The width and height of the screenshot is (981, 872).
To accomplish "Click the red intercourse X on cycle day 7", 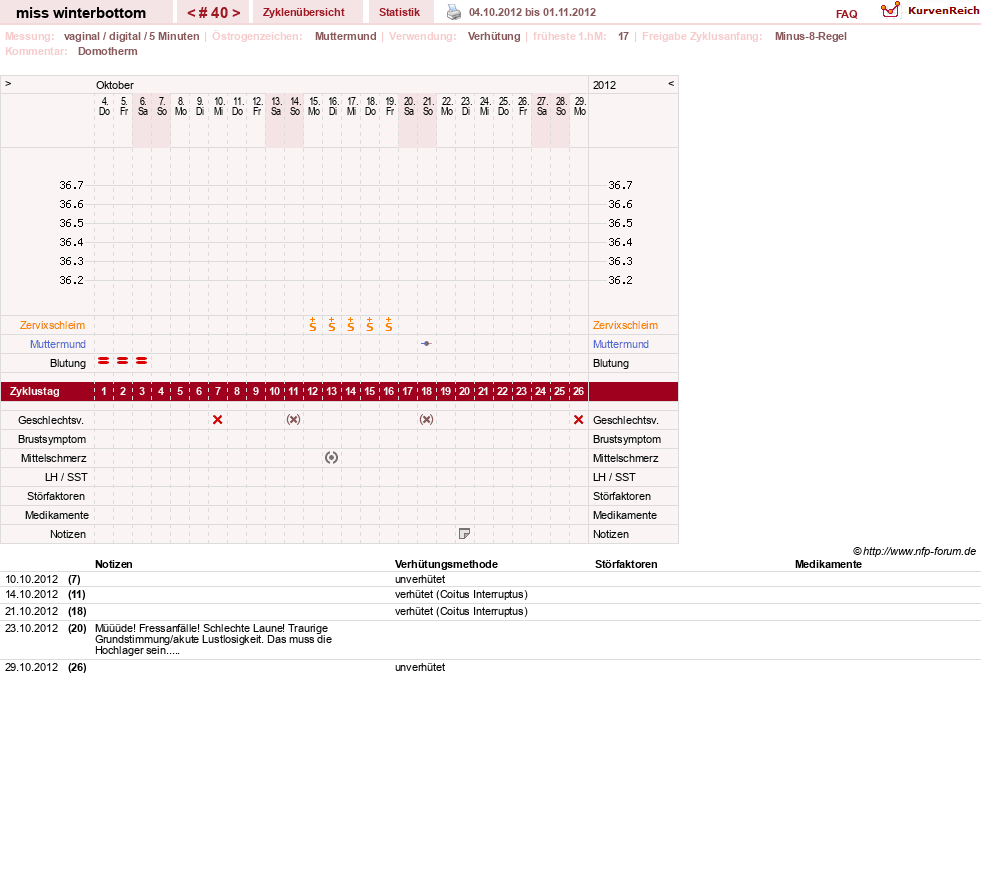I will click(x=217, y=420).
